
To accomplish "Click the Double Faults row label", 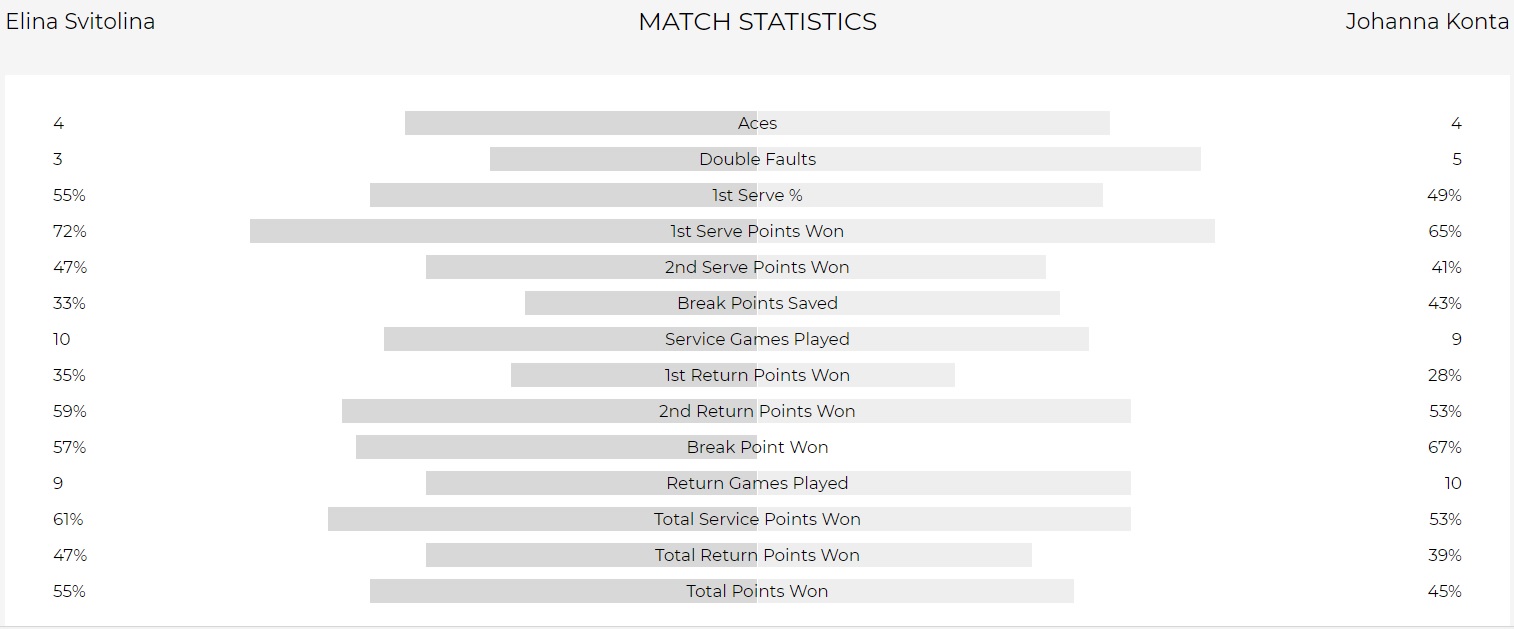I will click(757, 159).
